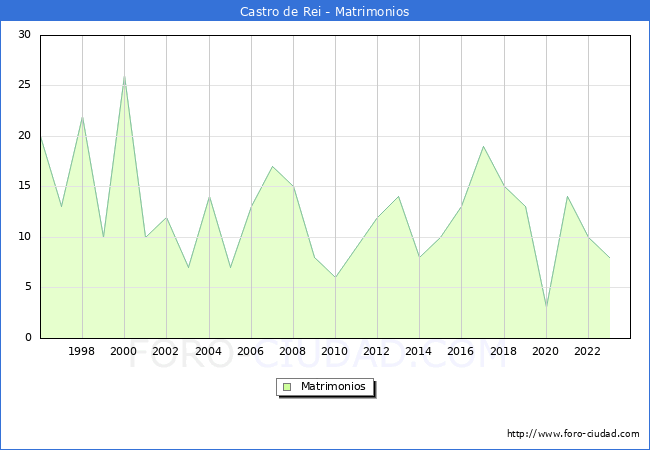Click the 2002 x-axis label

coord(165,351)
